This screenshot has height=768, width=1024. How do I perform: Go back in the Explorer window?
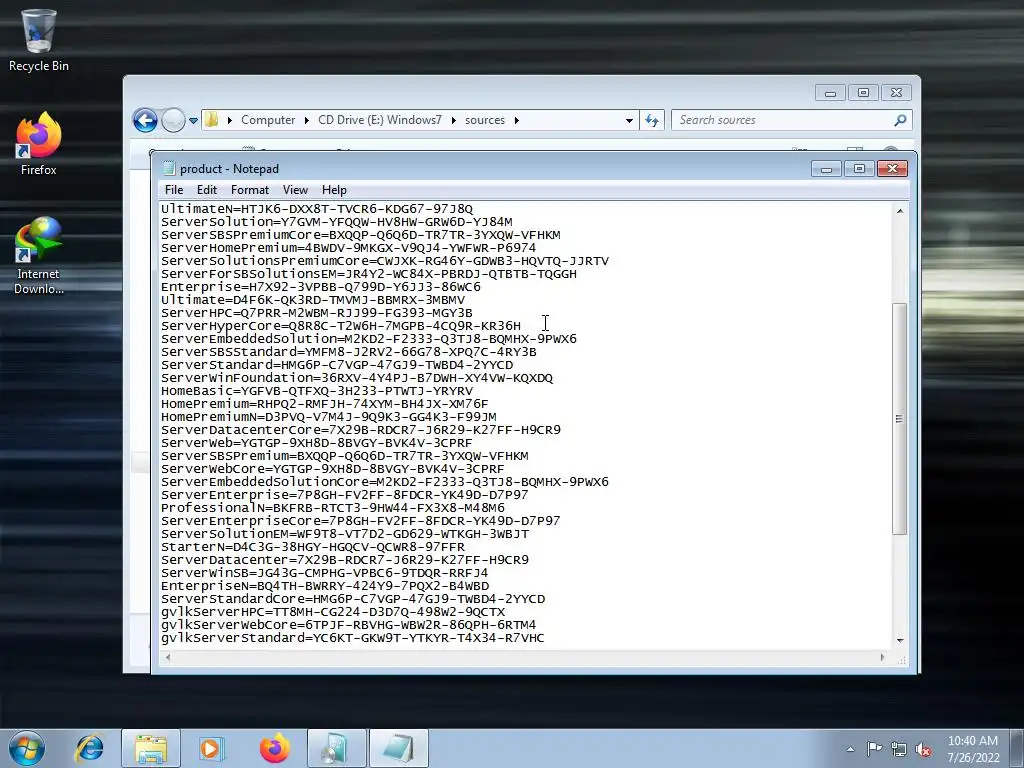click(x=145, y=120)
